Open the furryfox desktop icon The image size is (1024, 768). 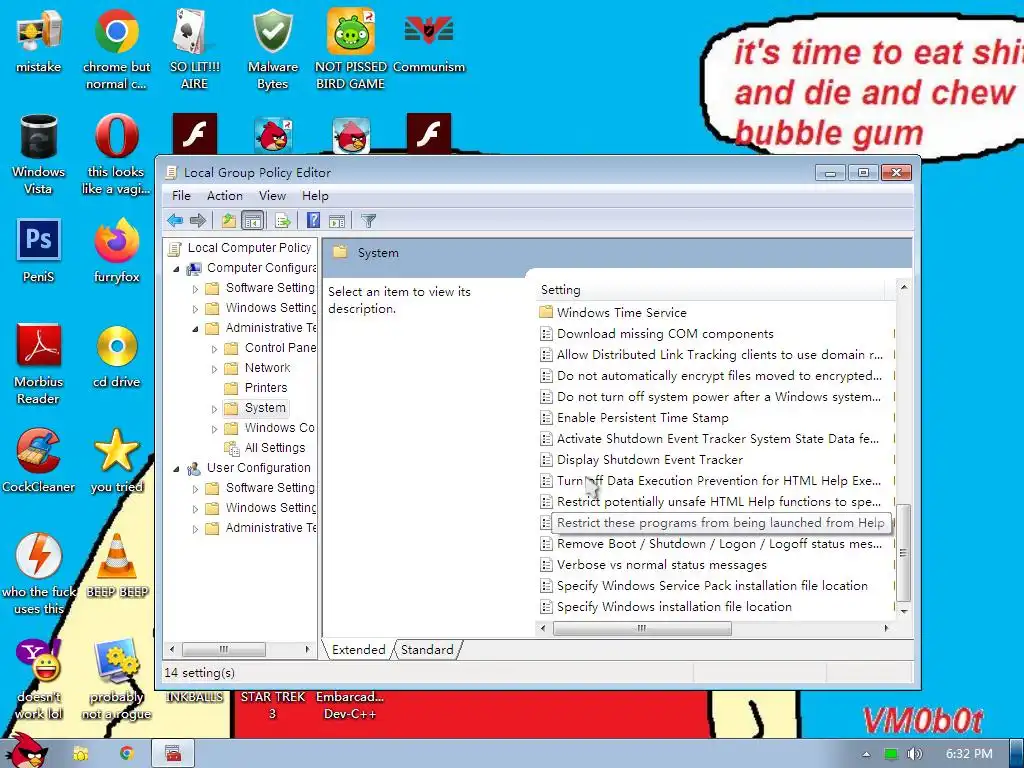(x=116, y=251)
